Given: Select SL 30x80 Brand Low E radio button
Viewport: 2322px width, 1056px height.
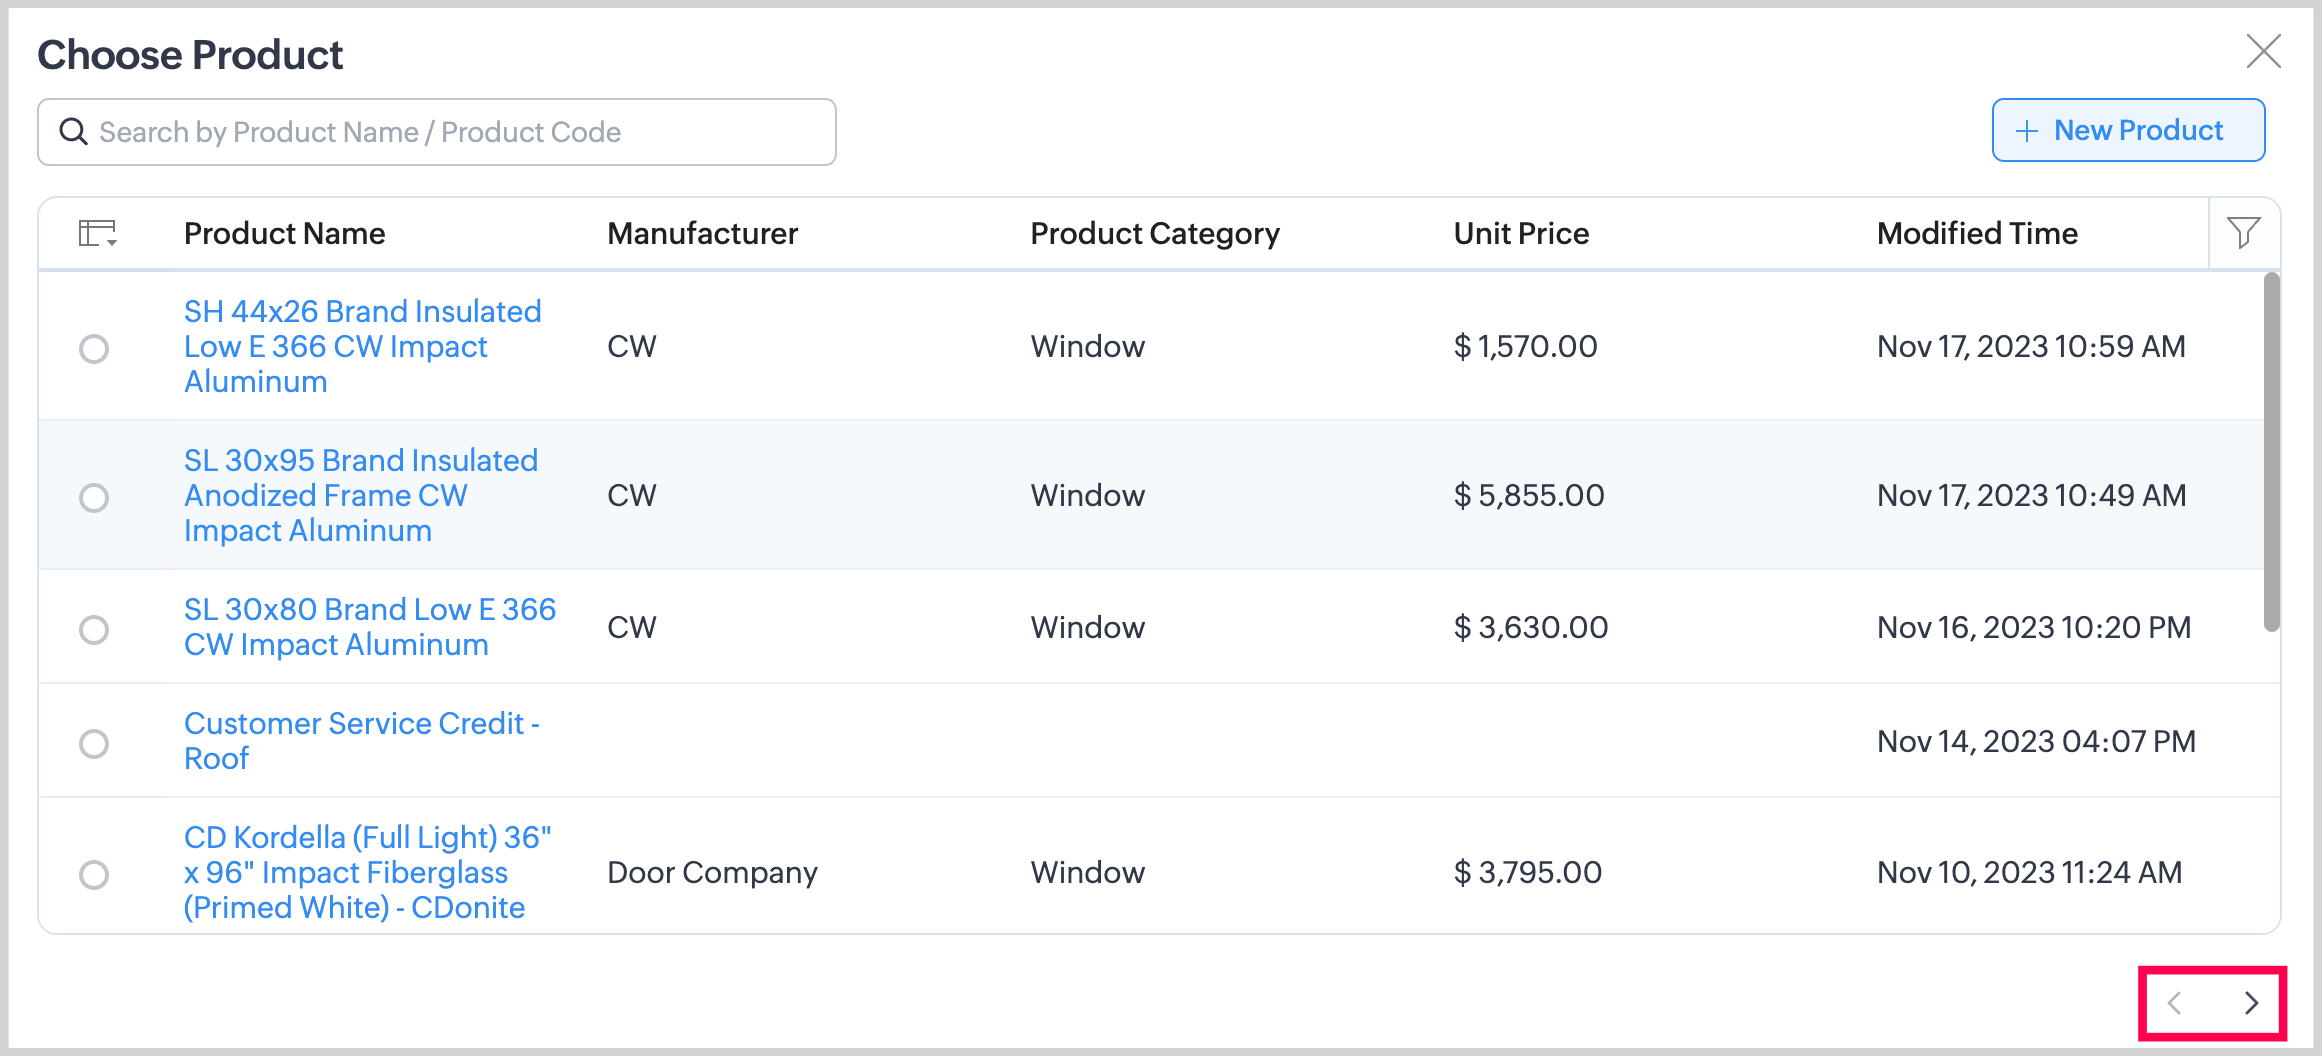Looking at the screenshot, I should (x=94, y=630).
